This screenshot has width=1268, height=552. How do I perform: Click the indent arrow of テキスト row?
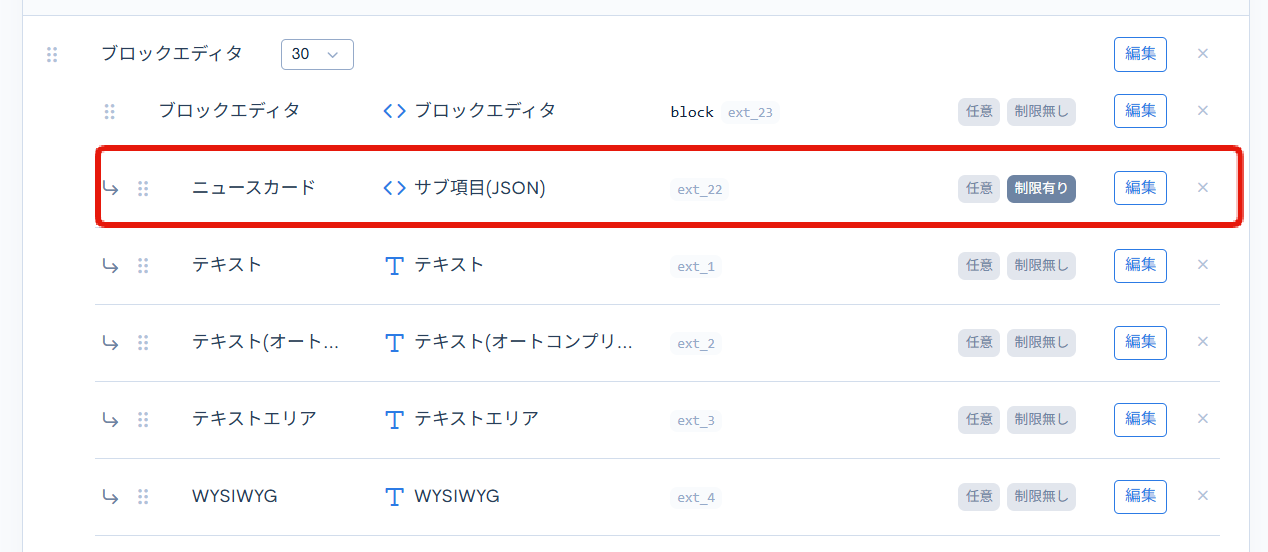tap(110, 266)
